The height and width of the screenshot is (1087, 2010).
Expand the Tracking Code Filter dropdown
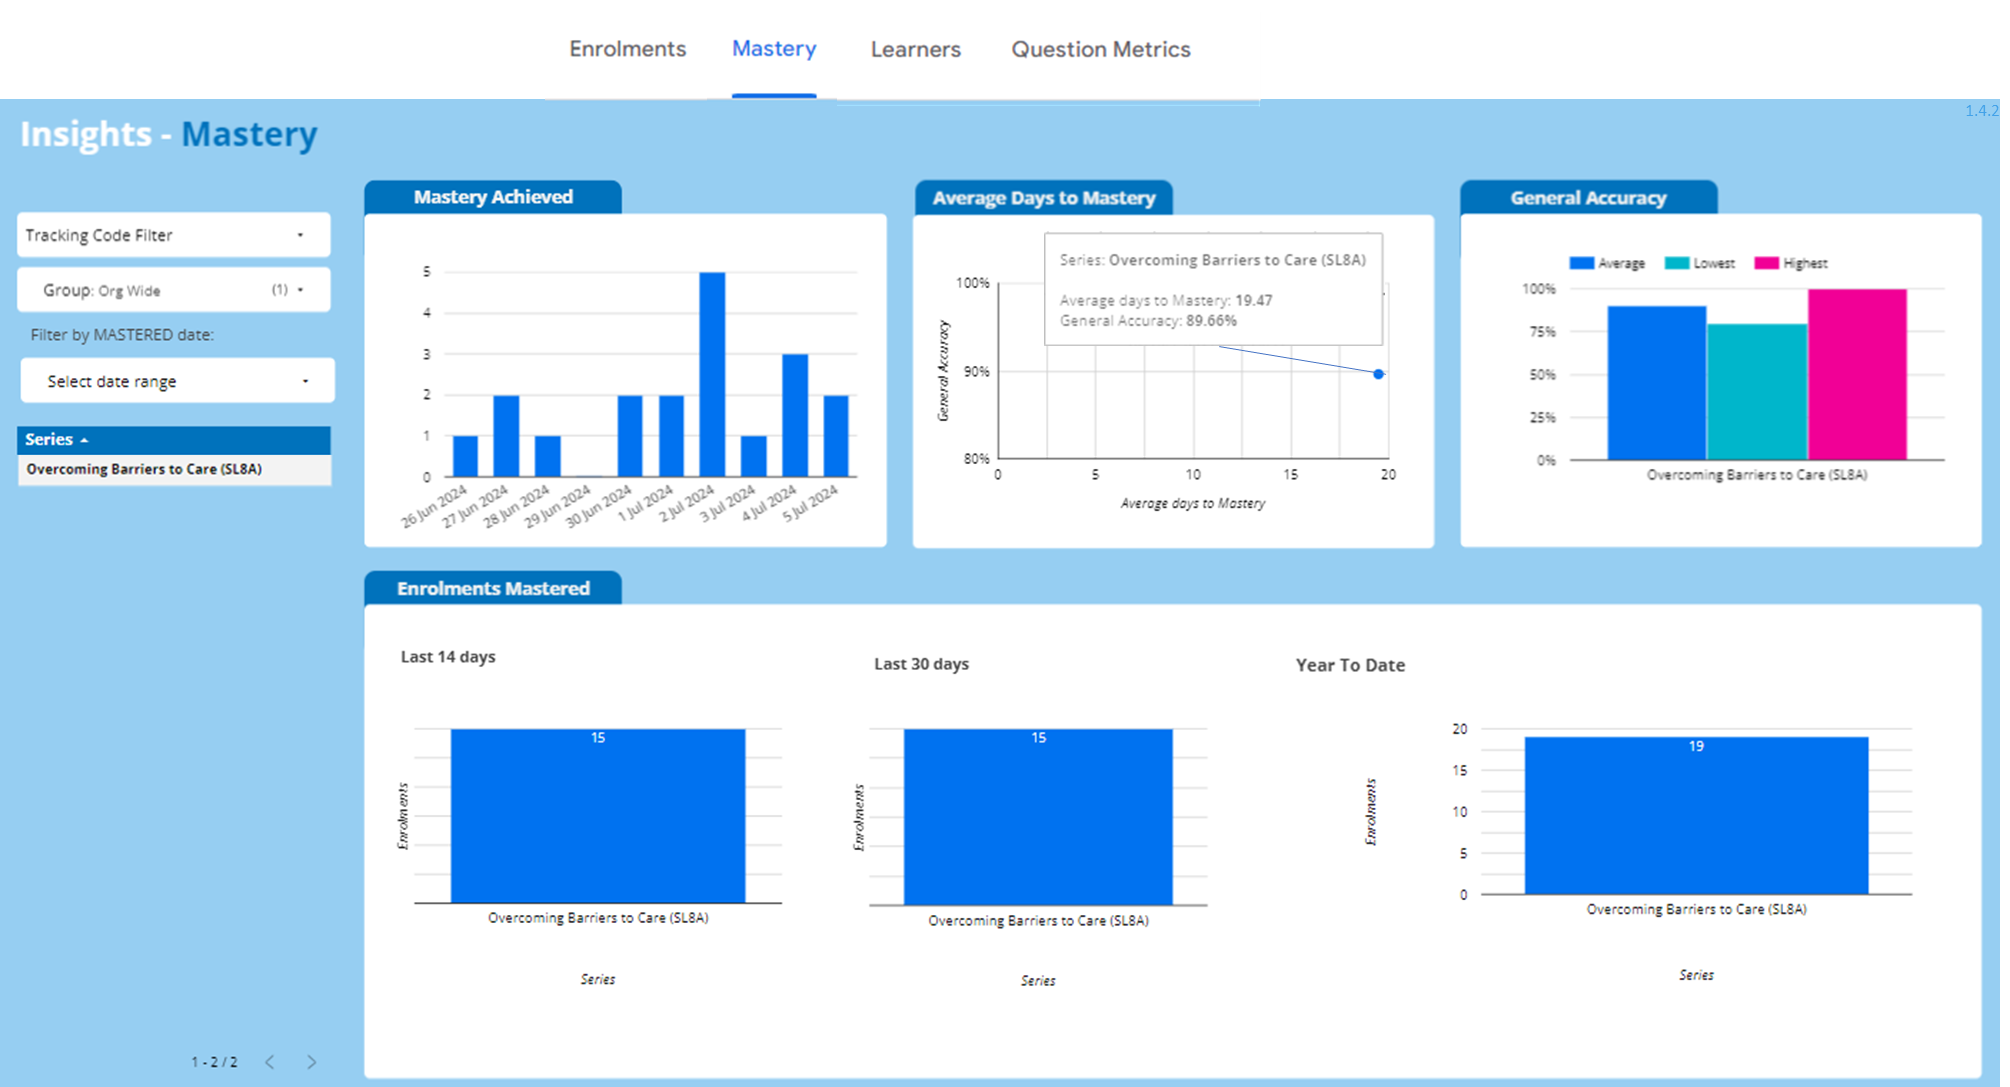click(173, 235)
